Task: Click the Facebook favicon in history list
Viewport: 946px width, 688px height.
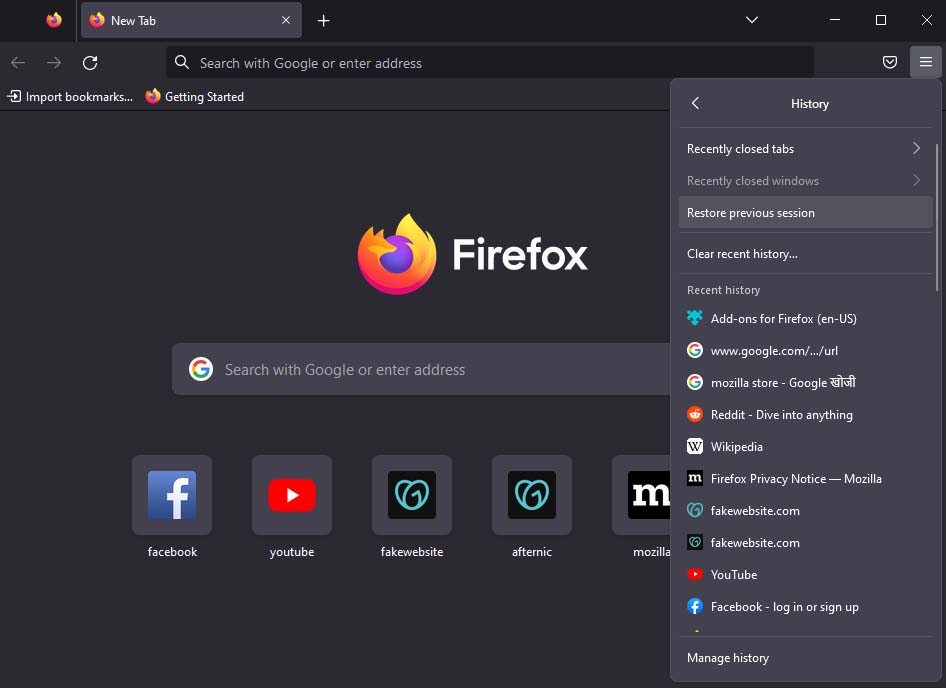Action: (x=695, y=606)
